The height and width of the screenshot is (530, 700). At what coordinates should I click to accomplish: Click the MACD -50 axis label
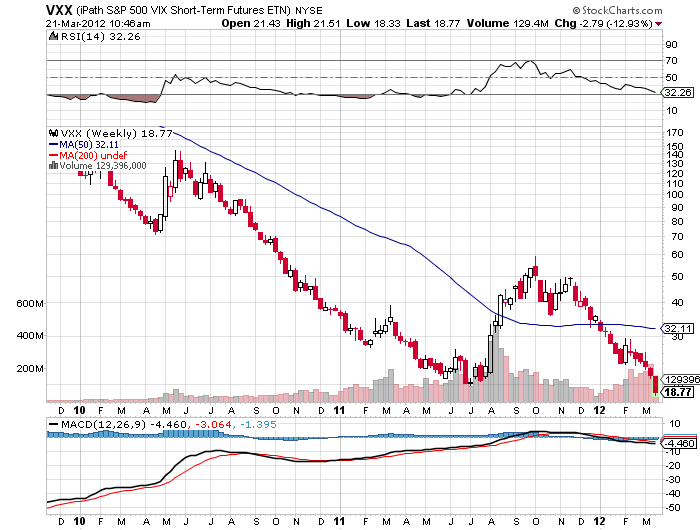pos(673,508)
